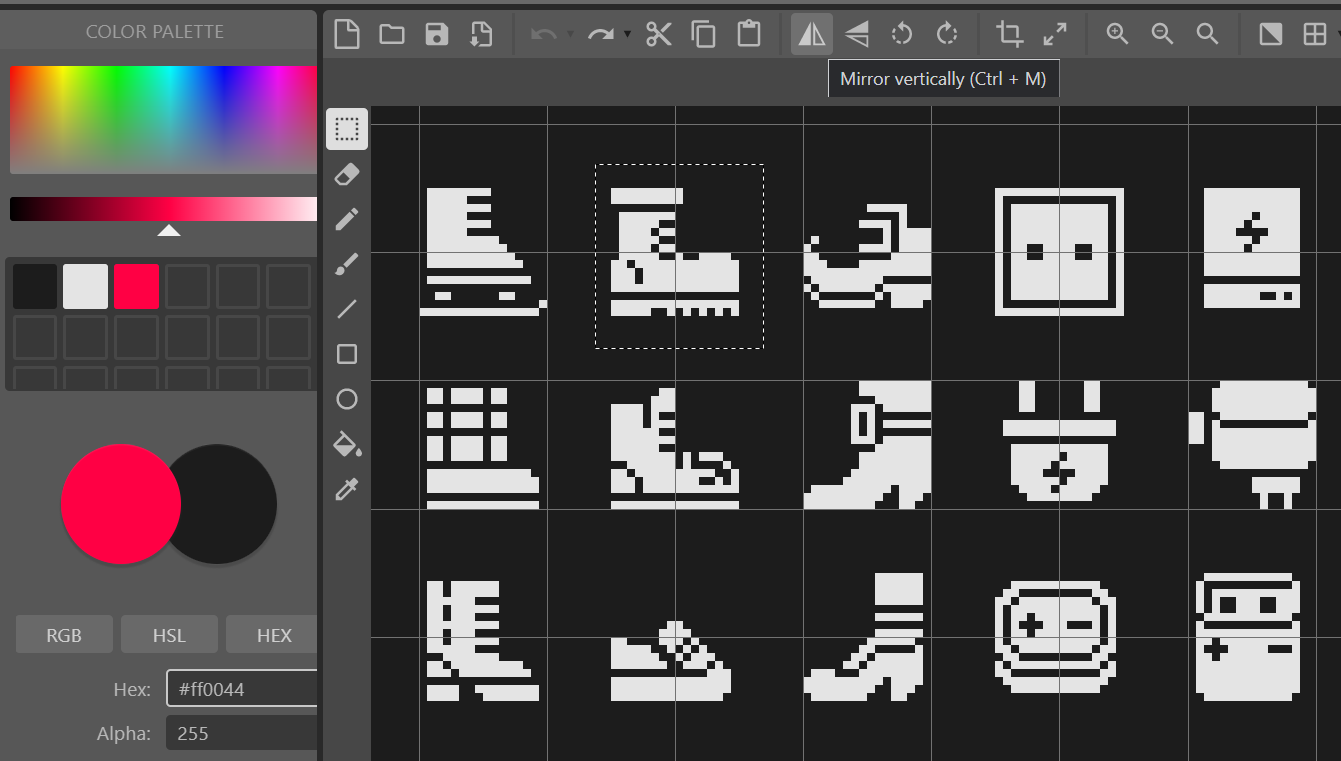Pick a color with the Eyedropper tool
The width and height of the screenshot is (1341, 761).
tap(347, 489)
